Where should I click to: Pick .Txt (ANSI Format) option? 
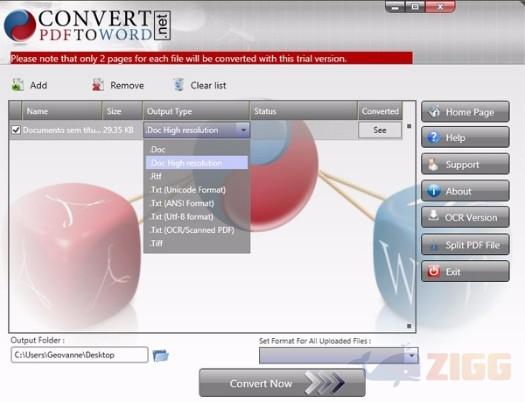point(197,203)
